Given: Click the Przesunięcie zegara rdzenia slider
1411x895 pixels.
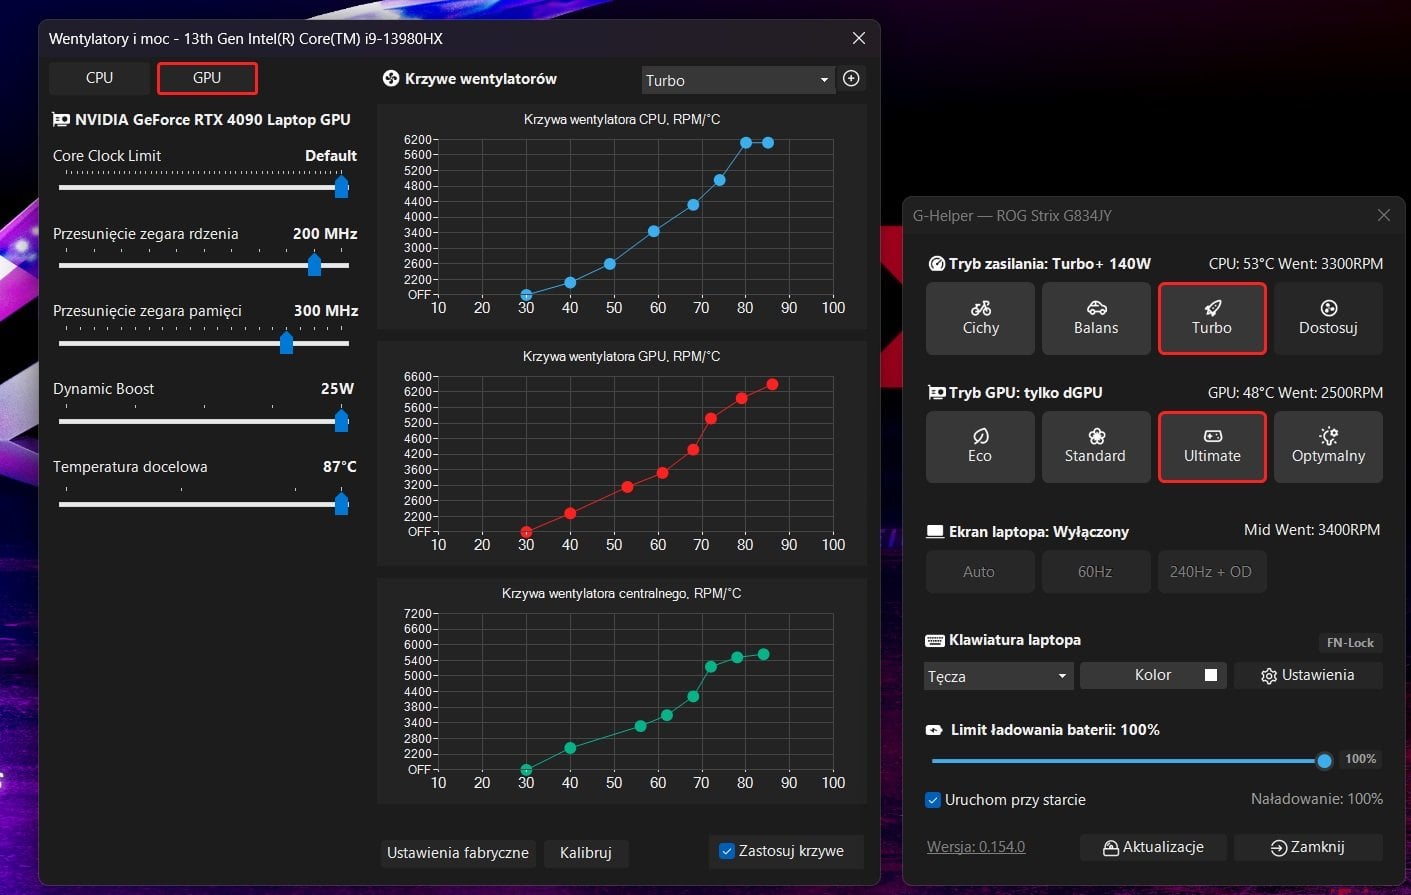Looking at the screenshot, I should click(204, 265).
